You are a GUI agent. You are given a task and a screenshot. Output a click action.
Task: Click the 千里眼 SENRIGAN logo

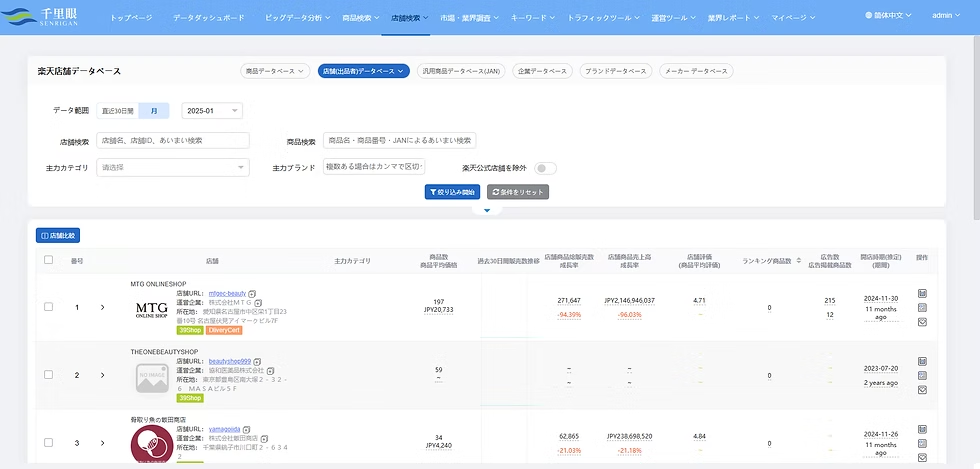point(41,17)
